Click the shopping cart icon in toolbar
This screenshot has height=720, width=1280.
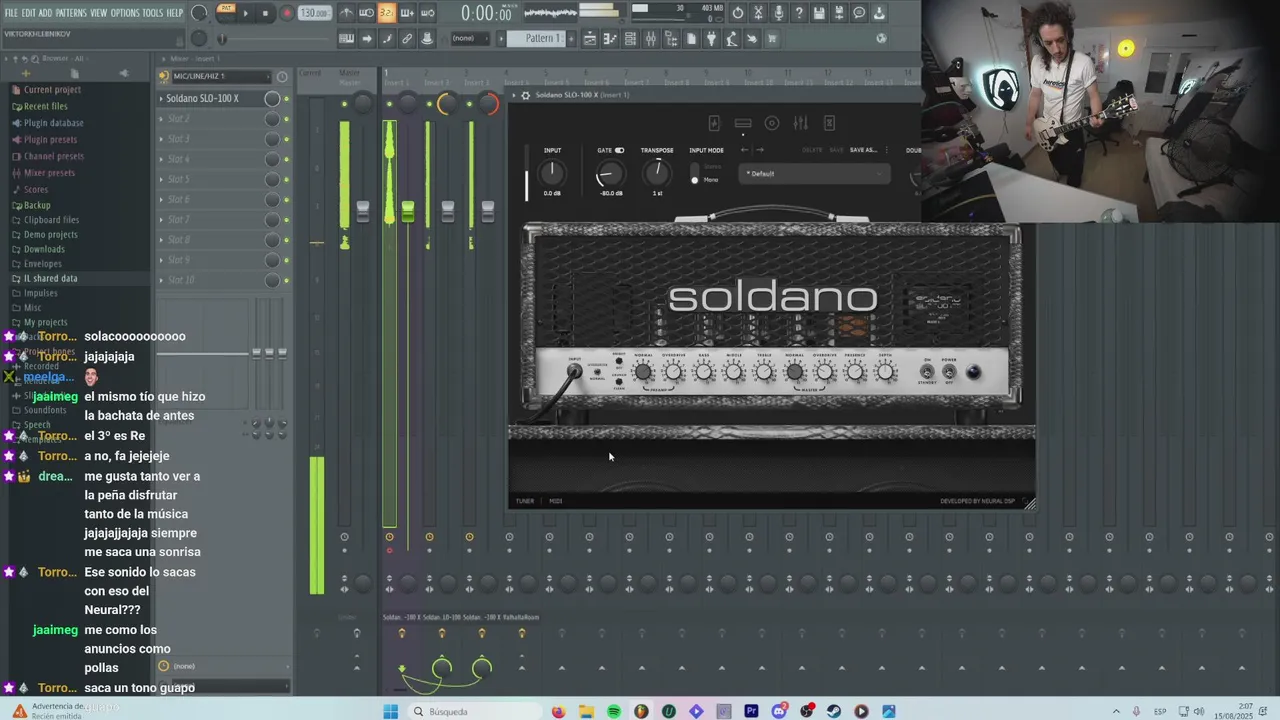click(x=772, y=38)
